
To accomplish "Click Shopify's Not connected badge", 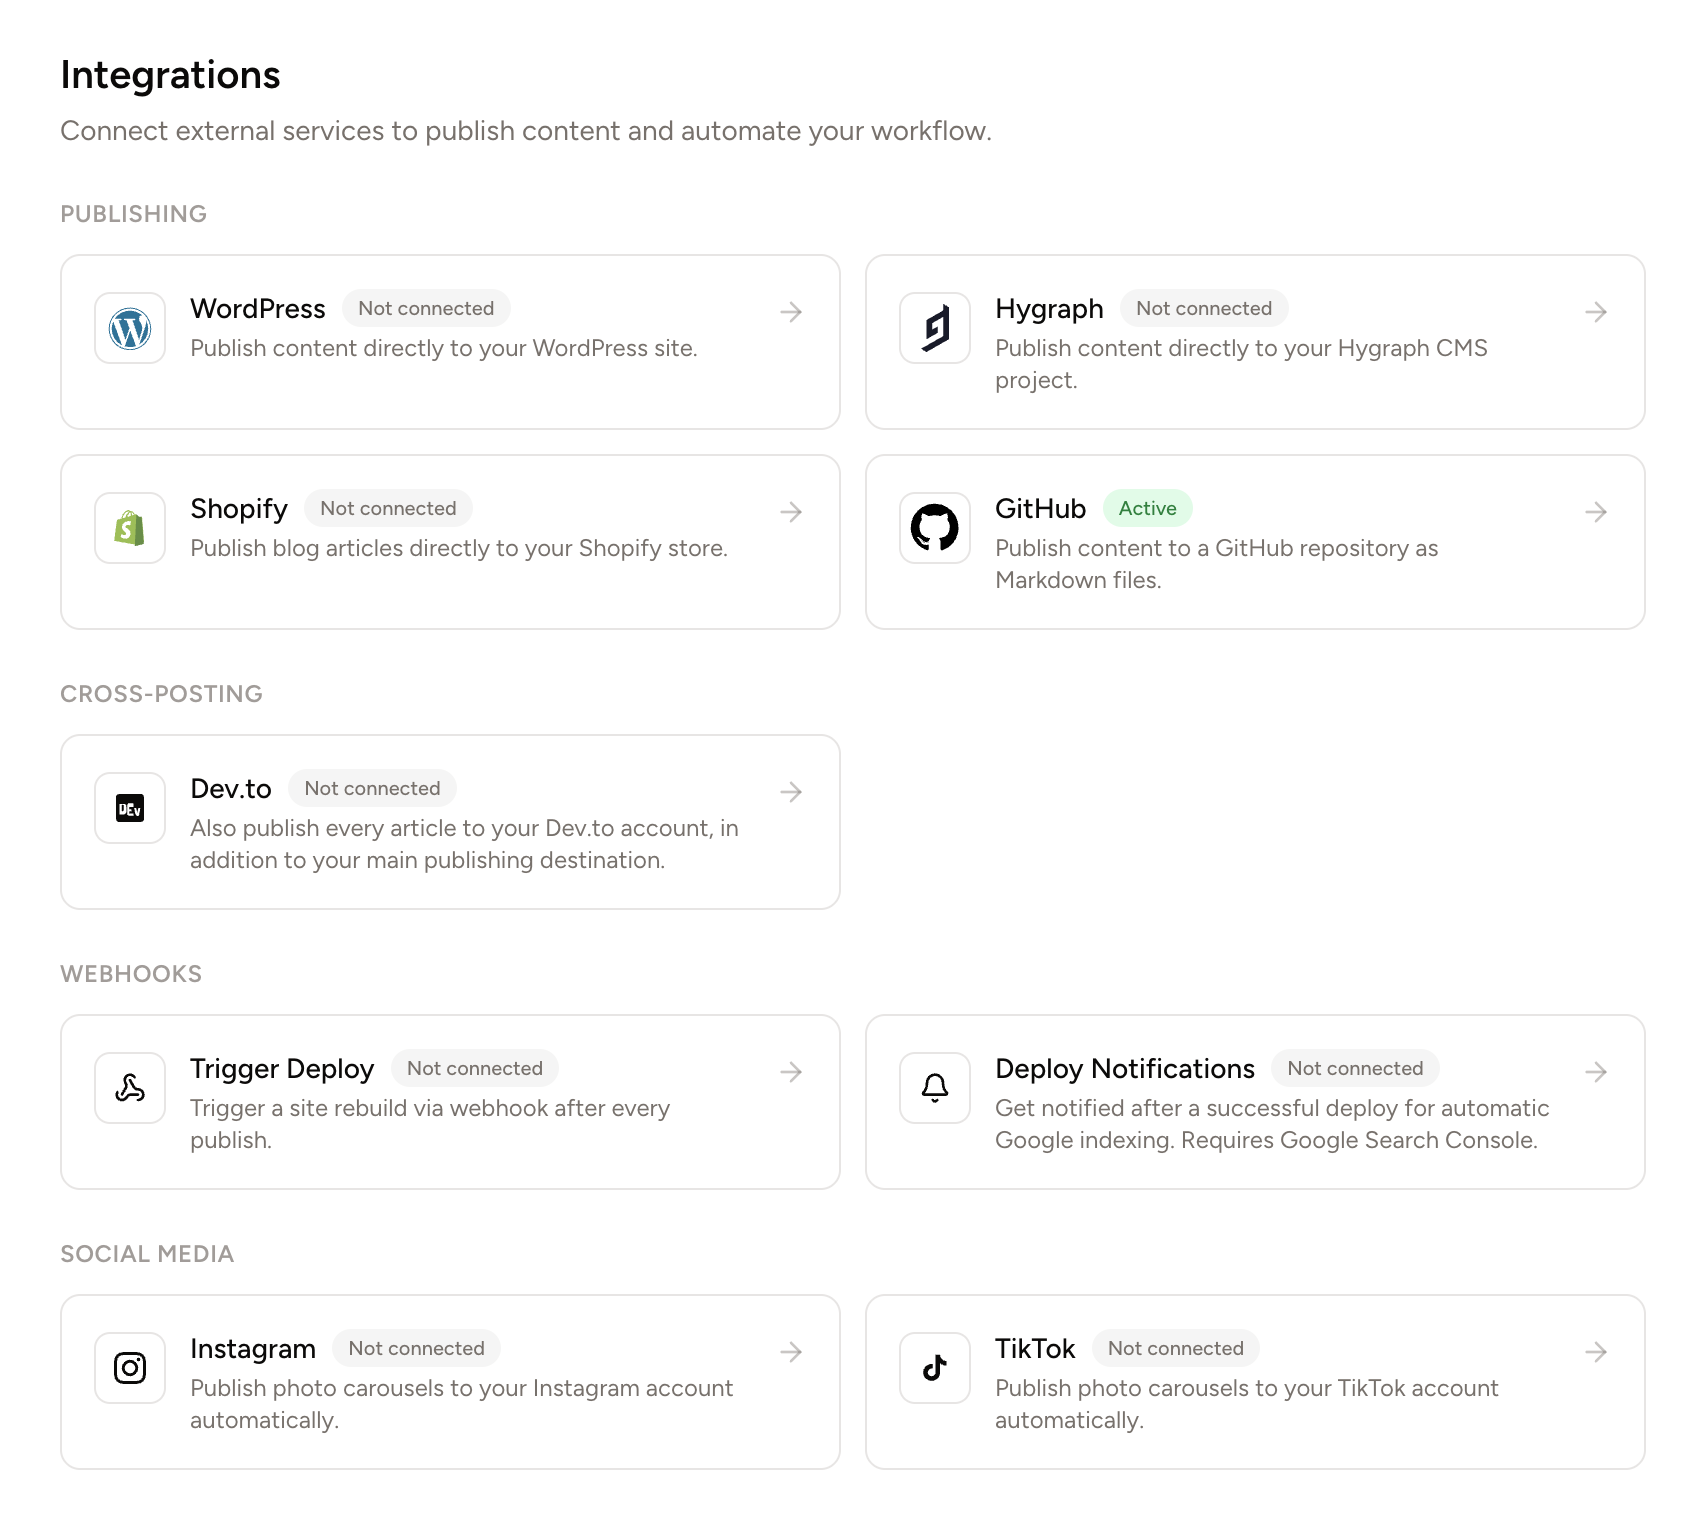I will click(x=388, y=508).
